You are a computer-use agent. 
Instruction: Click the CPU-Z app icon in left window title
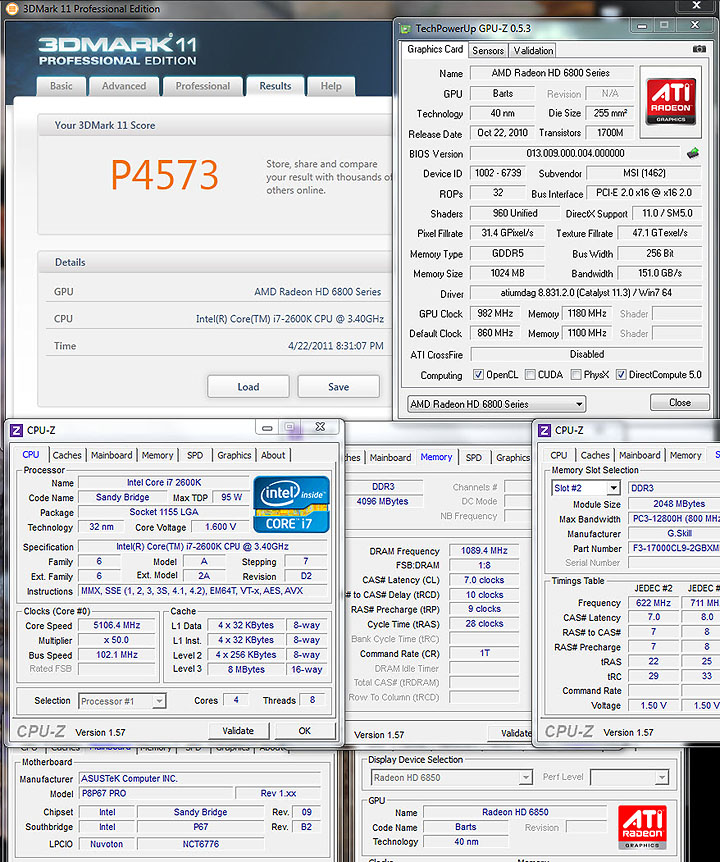(16, 430)
